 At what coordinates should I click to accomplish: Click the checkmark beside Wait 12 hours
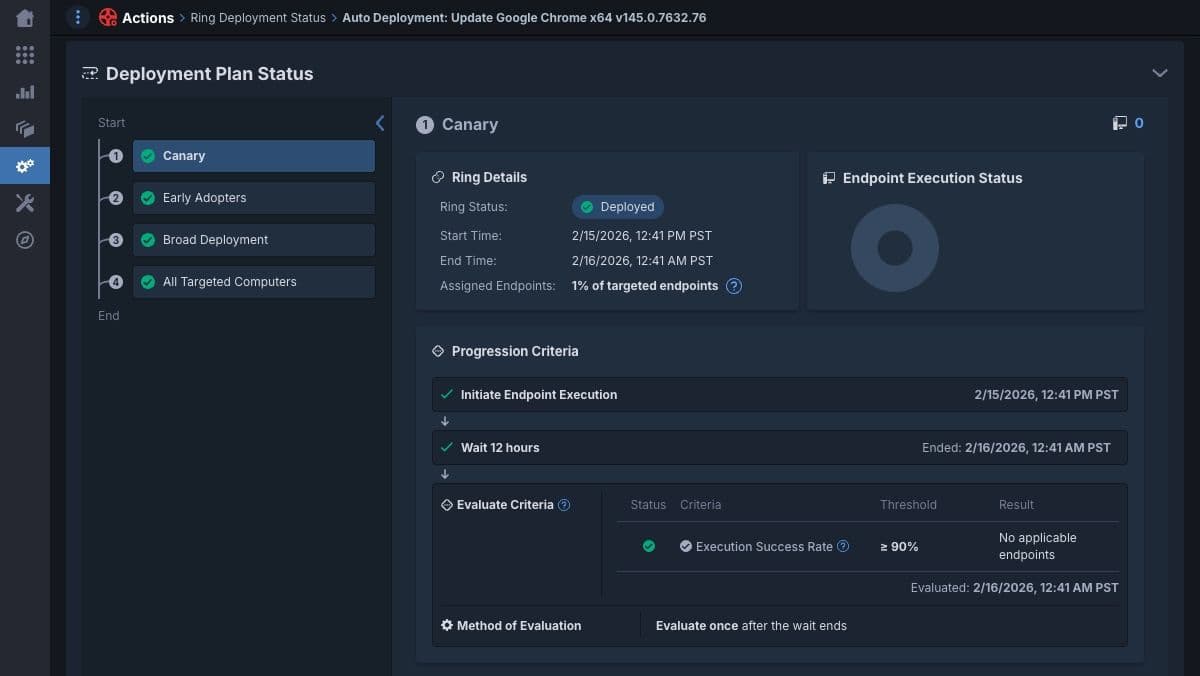[447, 447]
